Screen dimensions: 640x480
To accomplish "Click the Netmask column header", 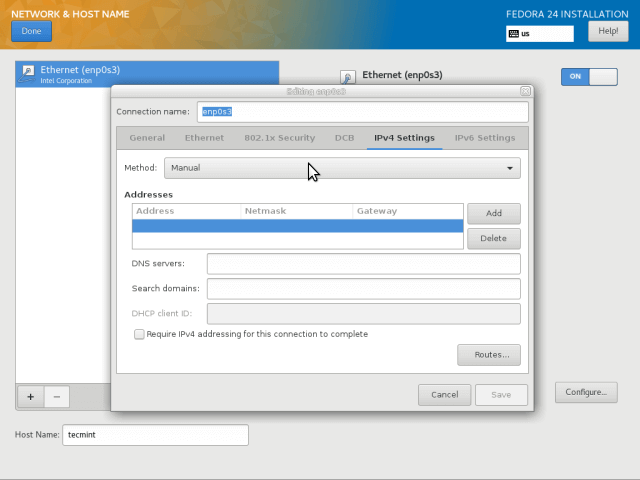I will pyautogui.click(x=297, y=211).
